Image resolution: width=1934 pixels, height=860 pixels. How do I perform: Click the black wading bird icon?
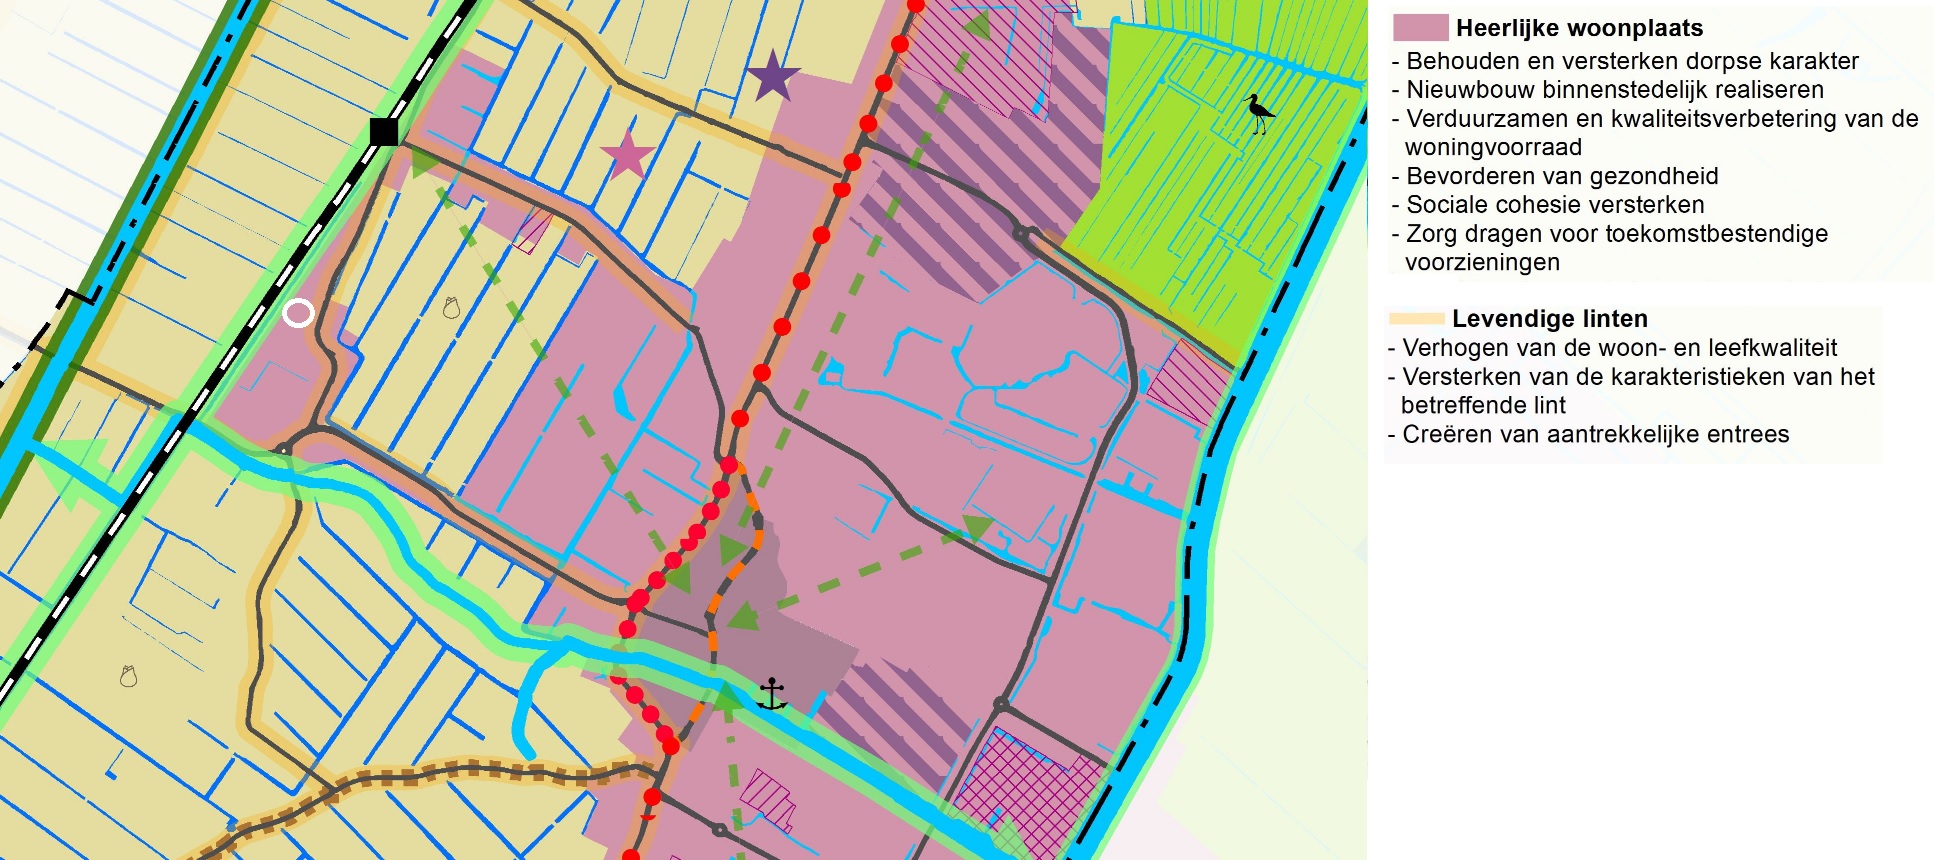1259,113
